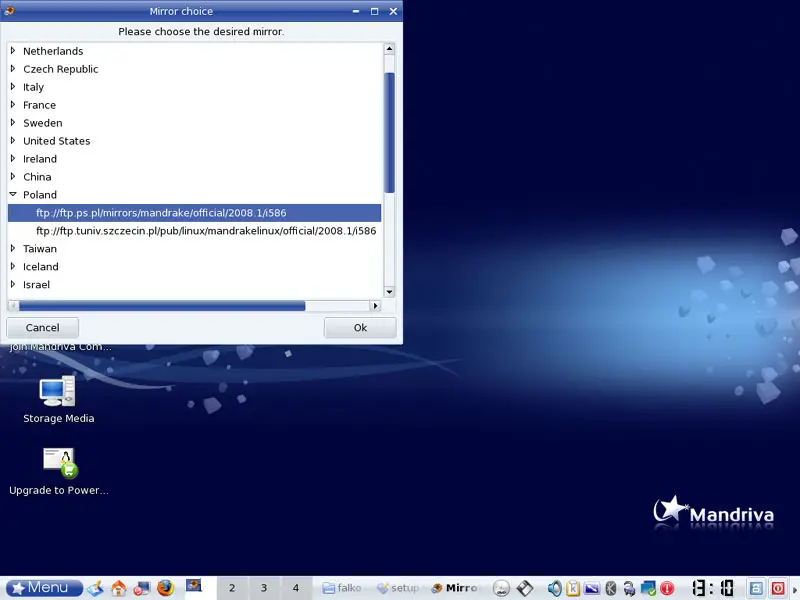The width and height of the screenshot is (800, 600).
Task: Click the horizontal scrollbar right arrow
Action: tap(376, 306)
